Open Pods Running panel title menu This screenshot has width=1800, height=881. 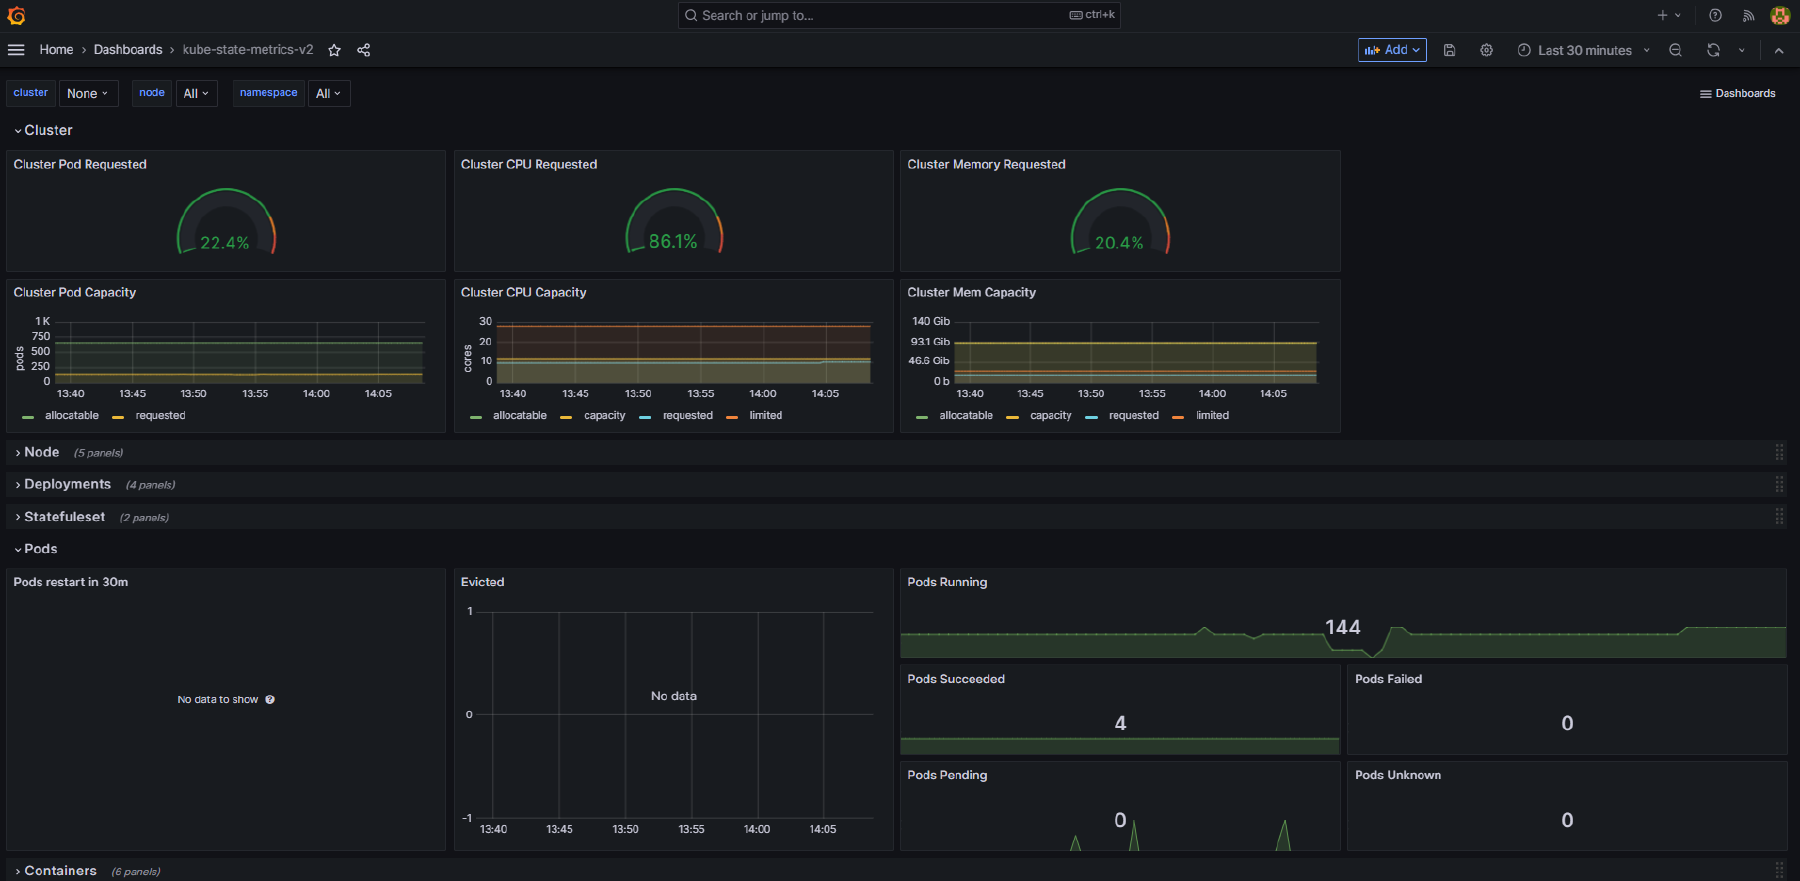coord(947,582)
